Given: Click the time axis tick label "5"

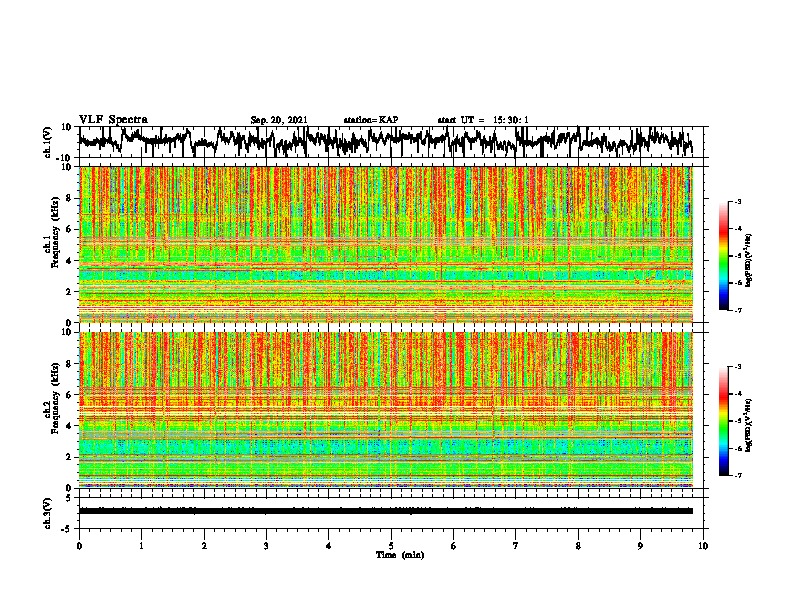Looking at the screenshot, I should 391,546.
